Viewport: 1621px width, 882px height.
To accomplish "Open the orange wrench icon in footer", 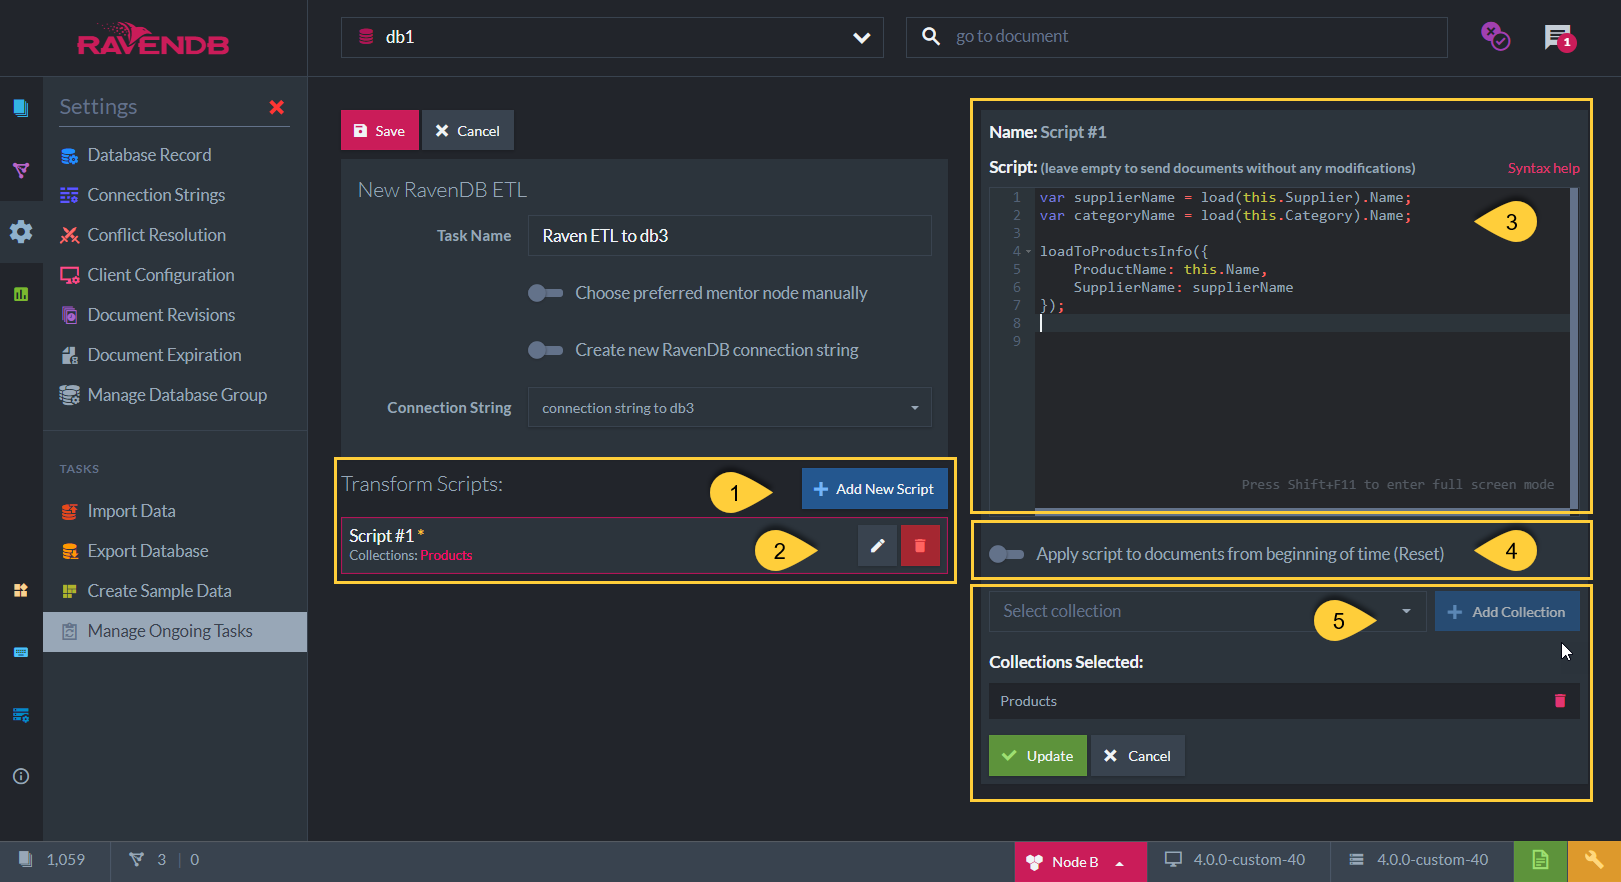I will [x=1594, y=861].
